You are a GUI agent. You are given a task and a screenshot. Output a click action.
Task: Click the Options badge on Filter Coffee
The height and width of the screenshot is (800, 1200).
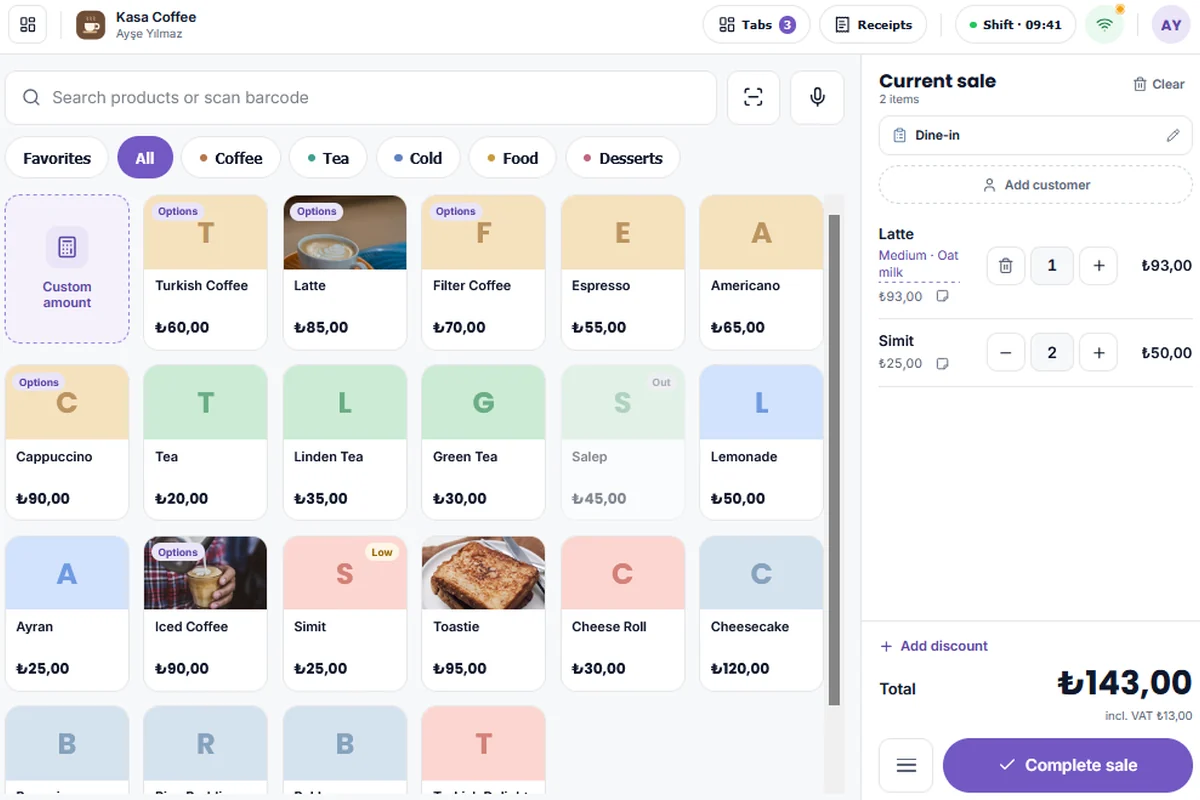pos(456,211)
